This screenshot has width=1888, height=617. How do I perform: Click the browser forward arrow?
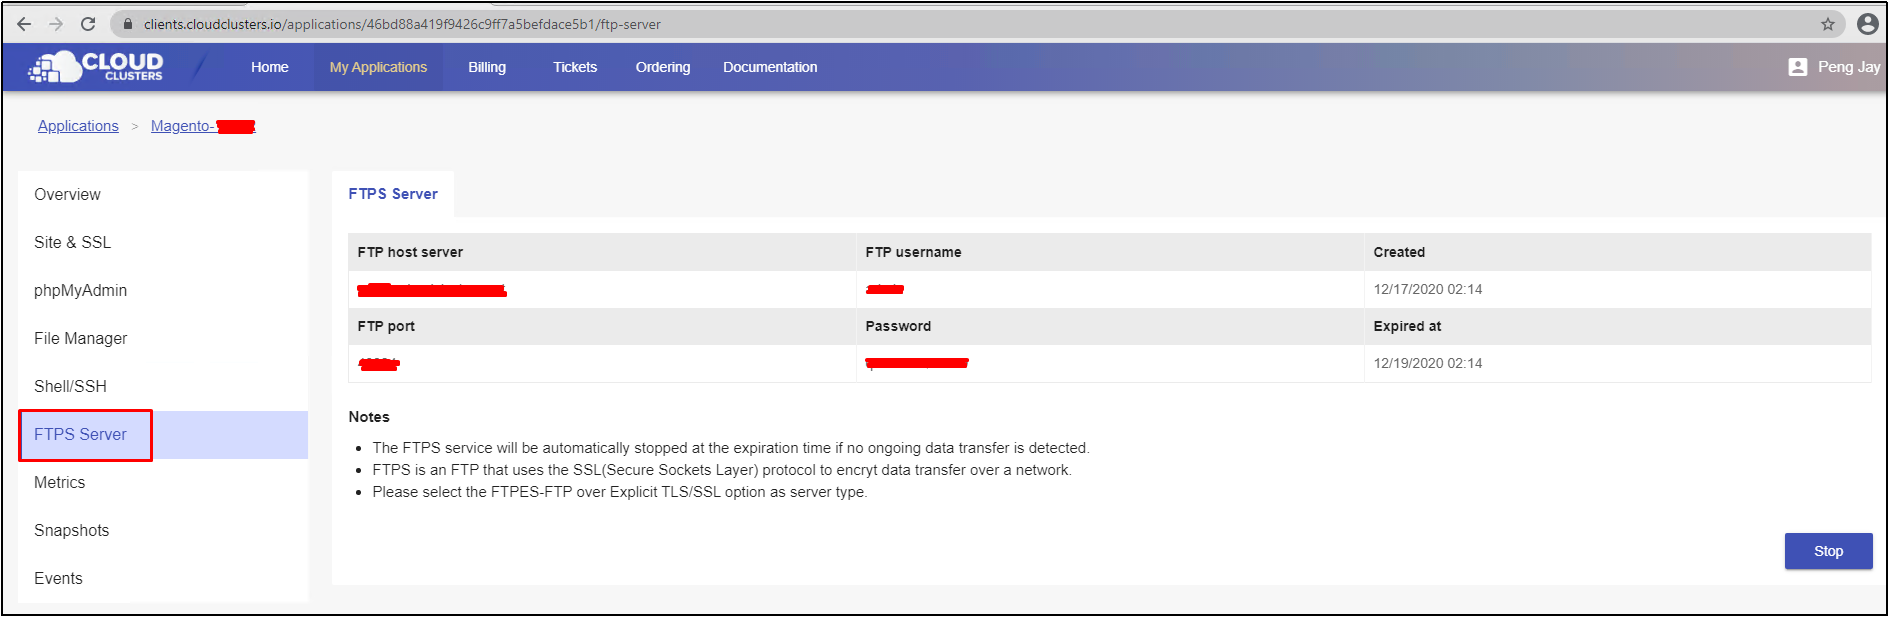[56, 24]
